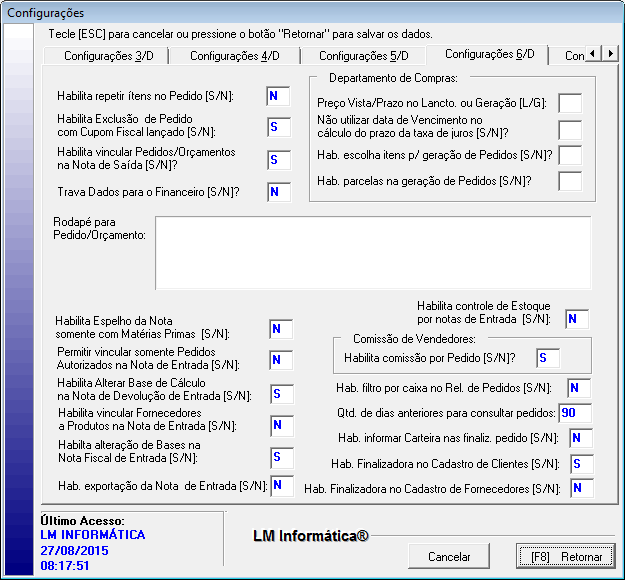Select the 'Hab. parcelas na geração de Pedidos' field

pos(570,181)
